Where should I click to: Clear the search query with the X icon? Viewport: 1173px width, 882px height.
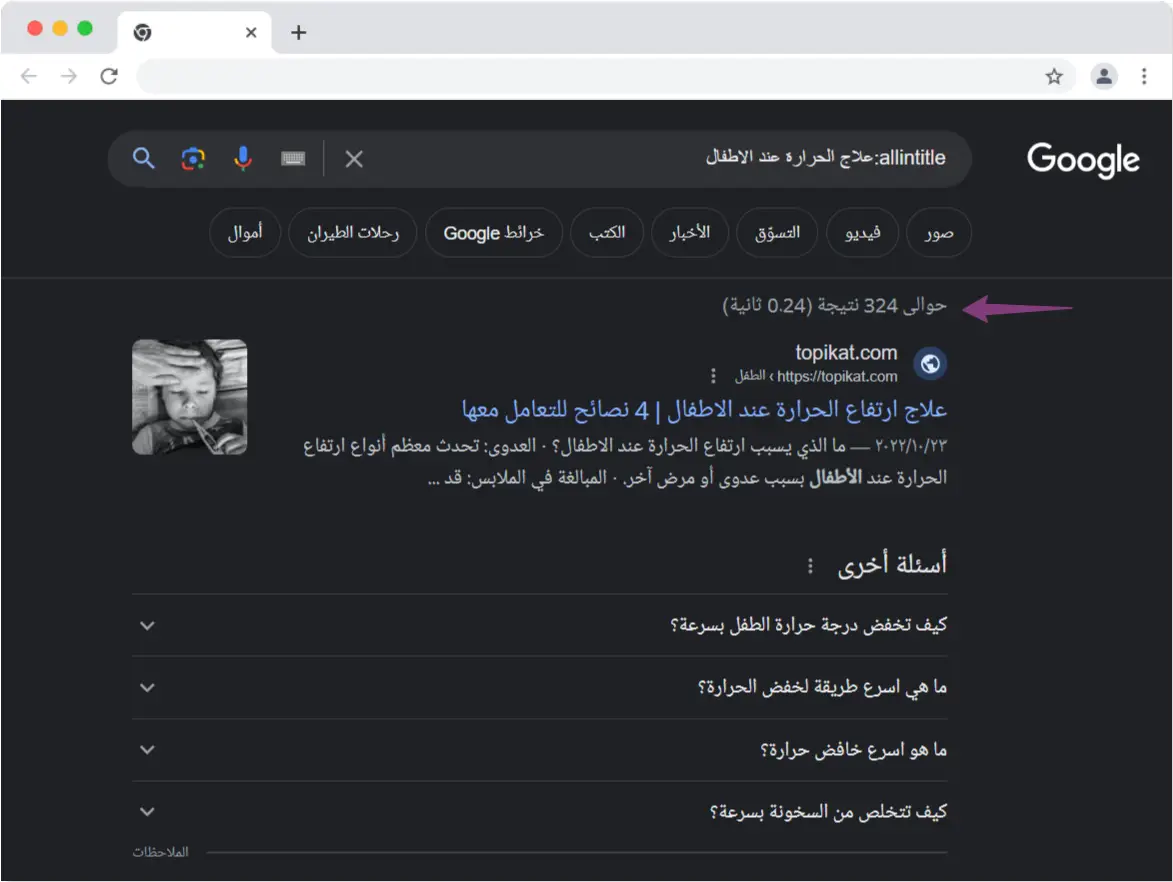point(353,158)
